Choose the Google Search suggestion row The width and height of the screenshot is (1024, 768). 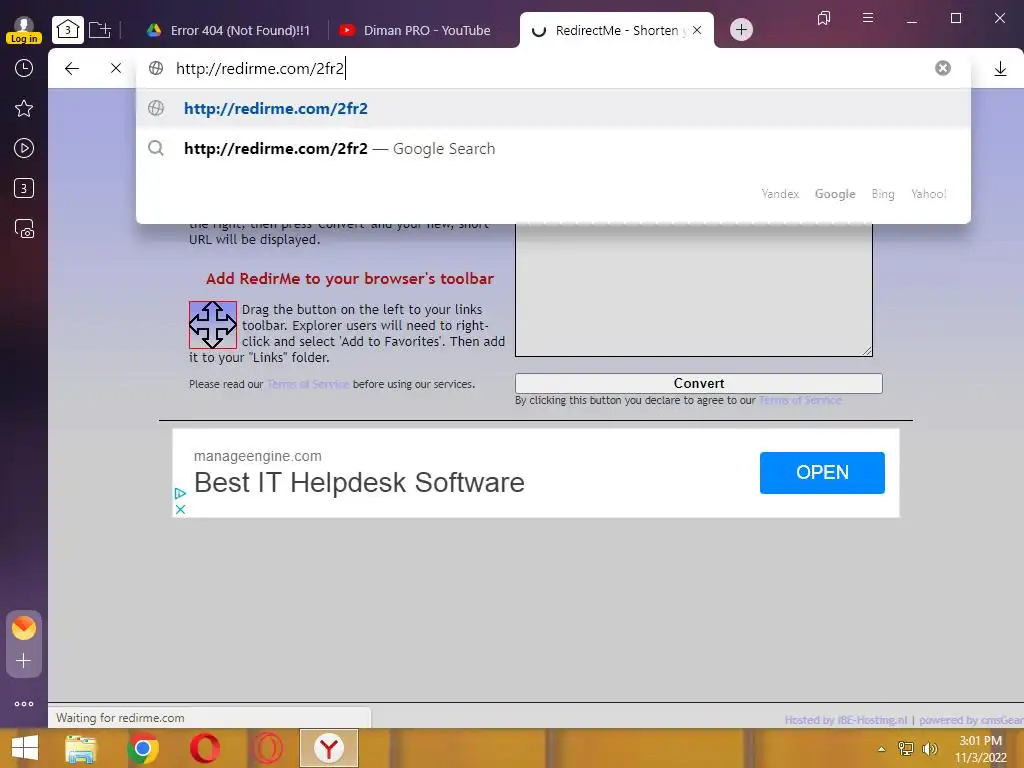click(553, 149)
